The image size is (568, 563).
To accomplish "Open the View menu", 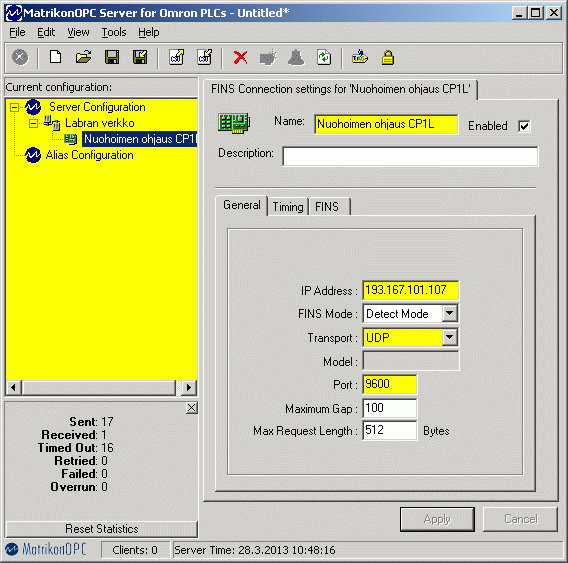I will pyautogui.click(x=78, y=32).
